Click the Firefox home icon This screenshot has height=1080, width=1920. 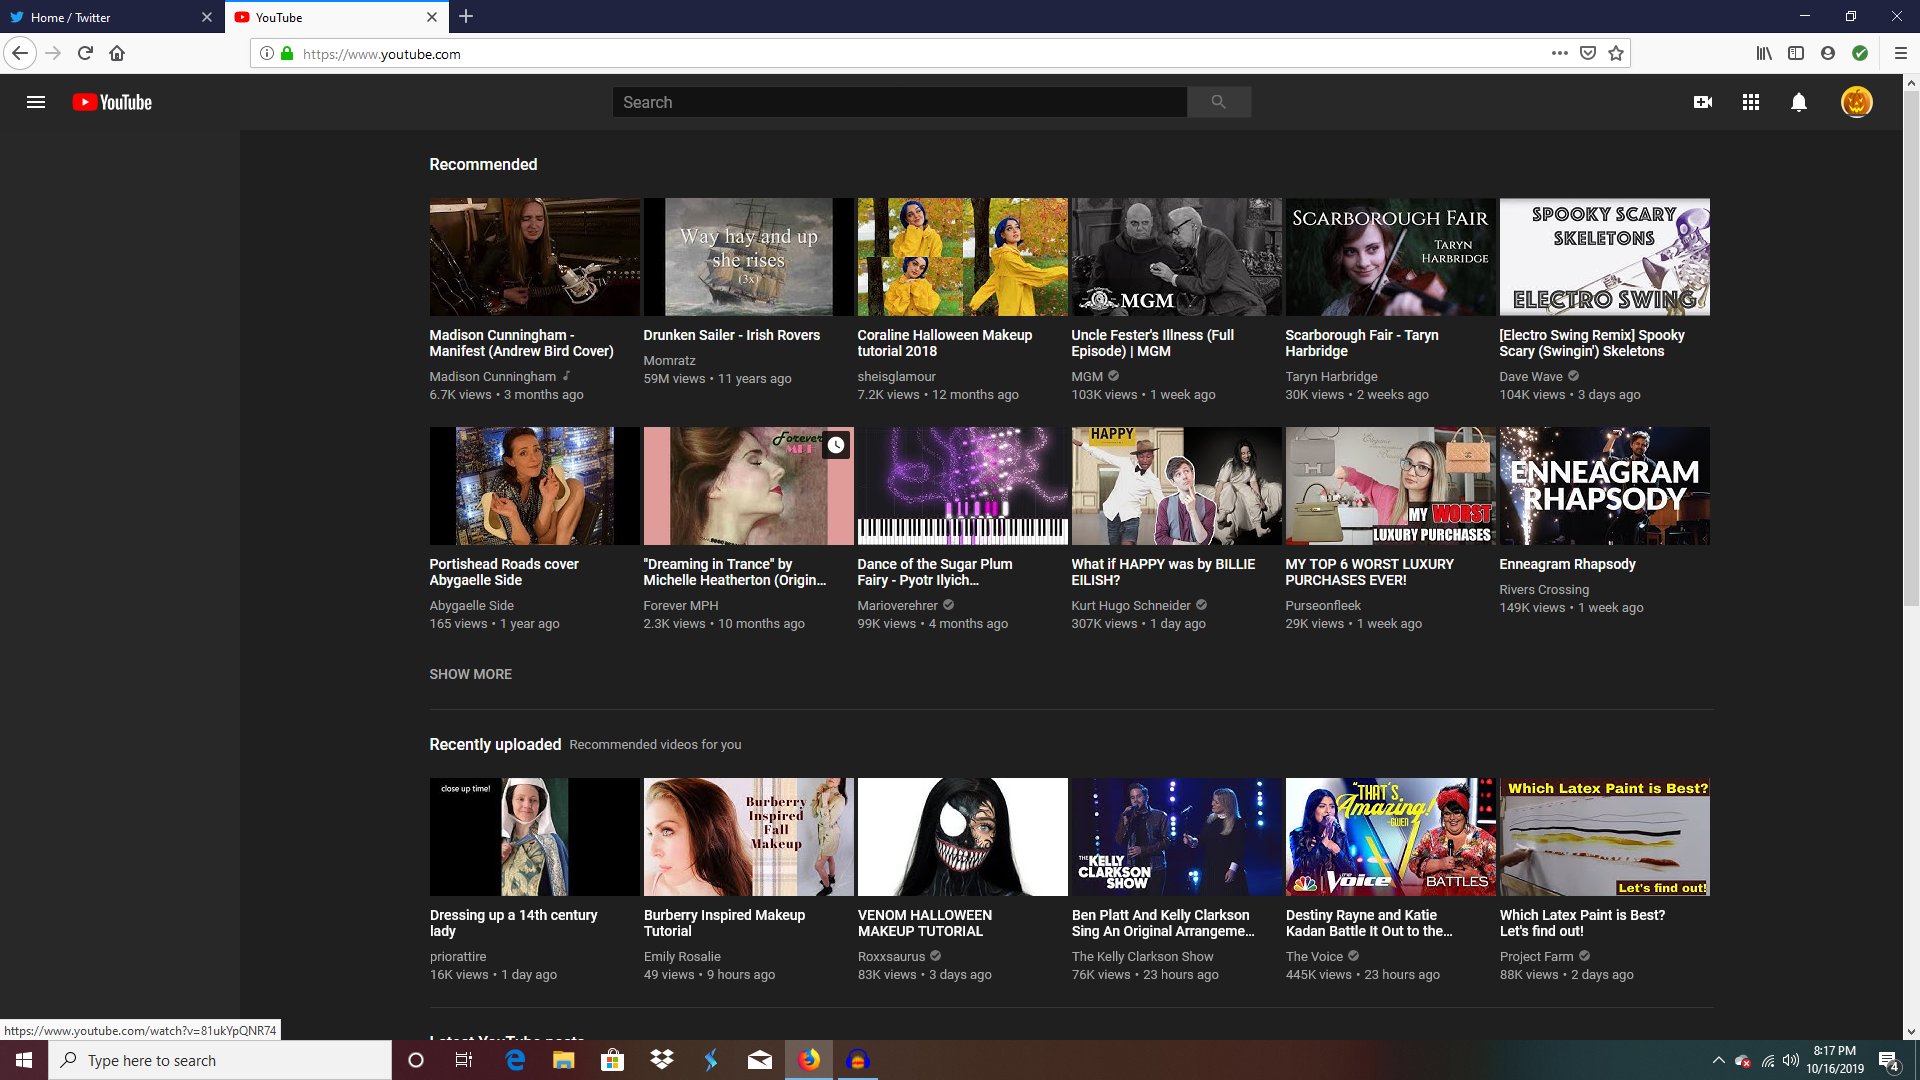(x=117, y=53)
